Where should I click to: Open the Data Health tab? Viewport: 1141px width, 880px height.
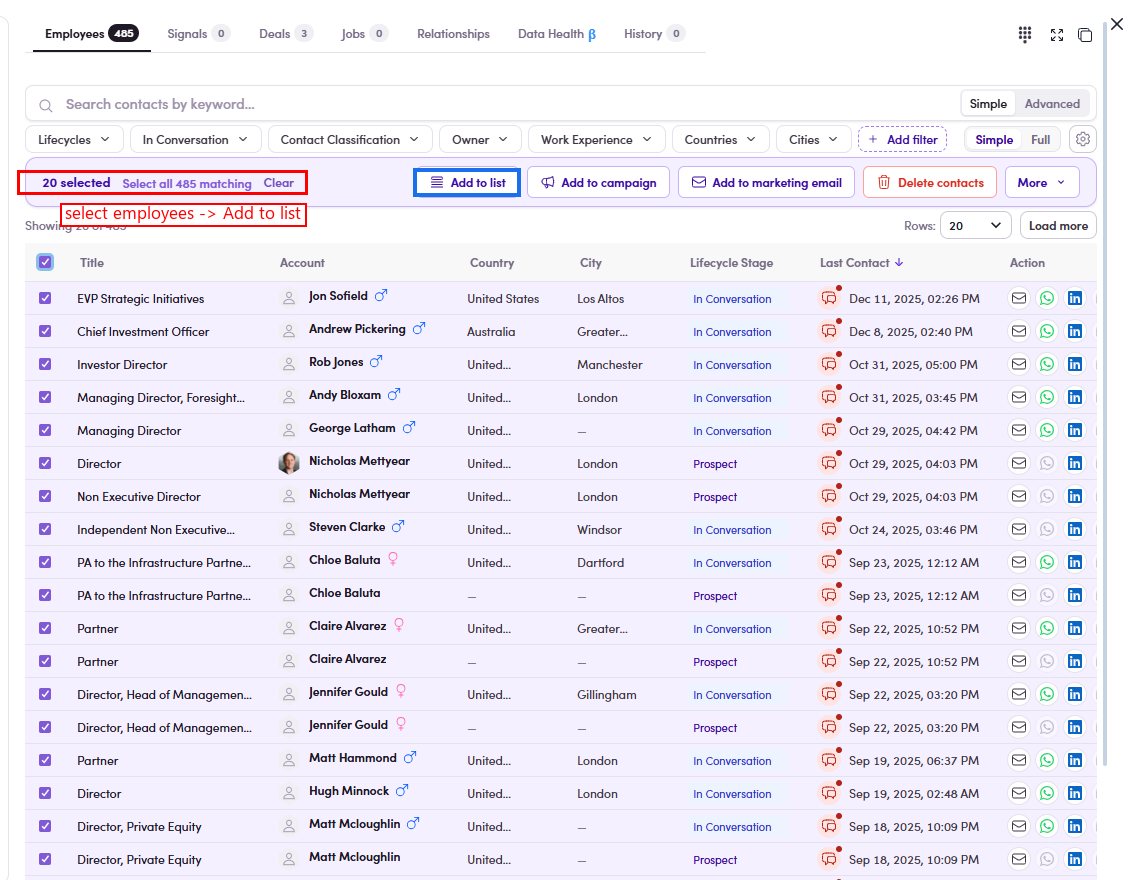[557, 33]
